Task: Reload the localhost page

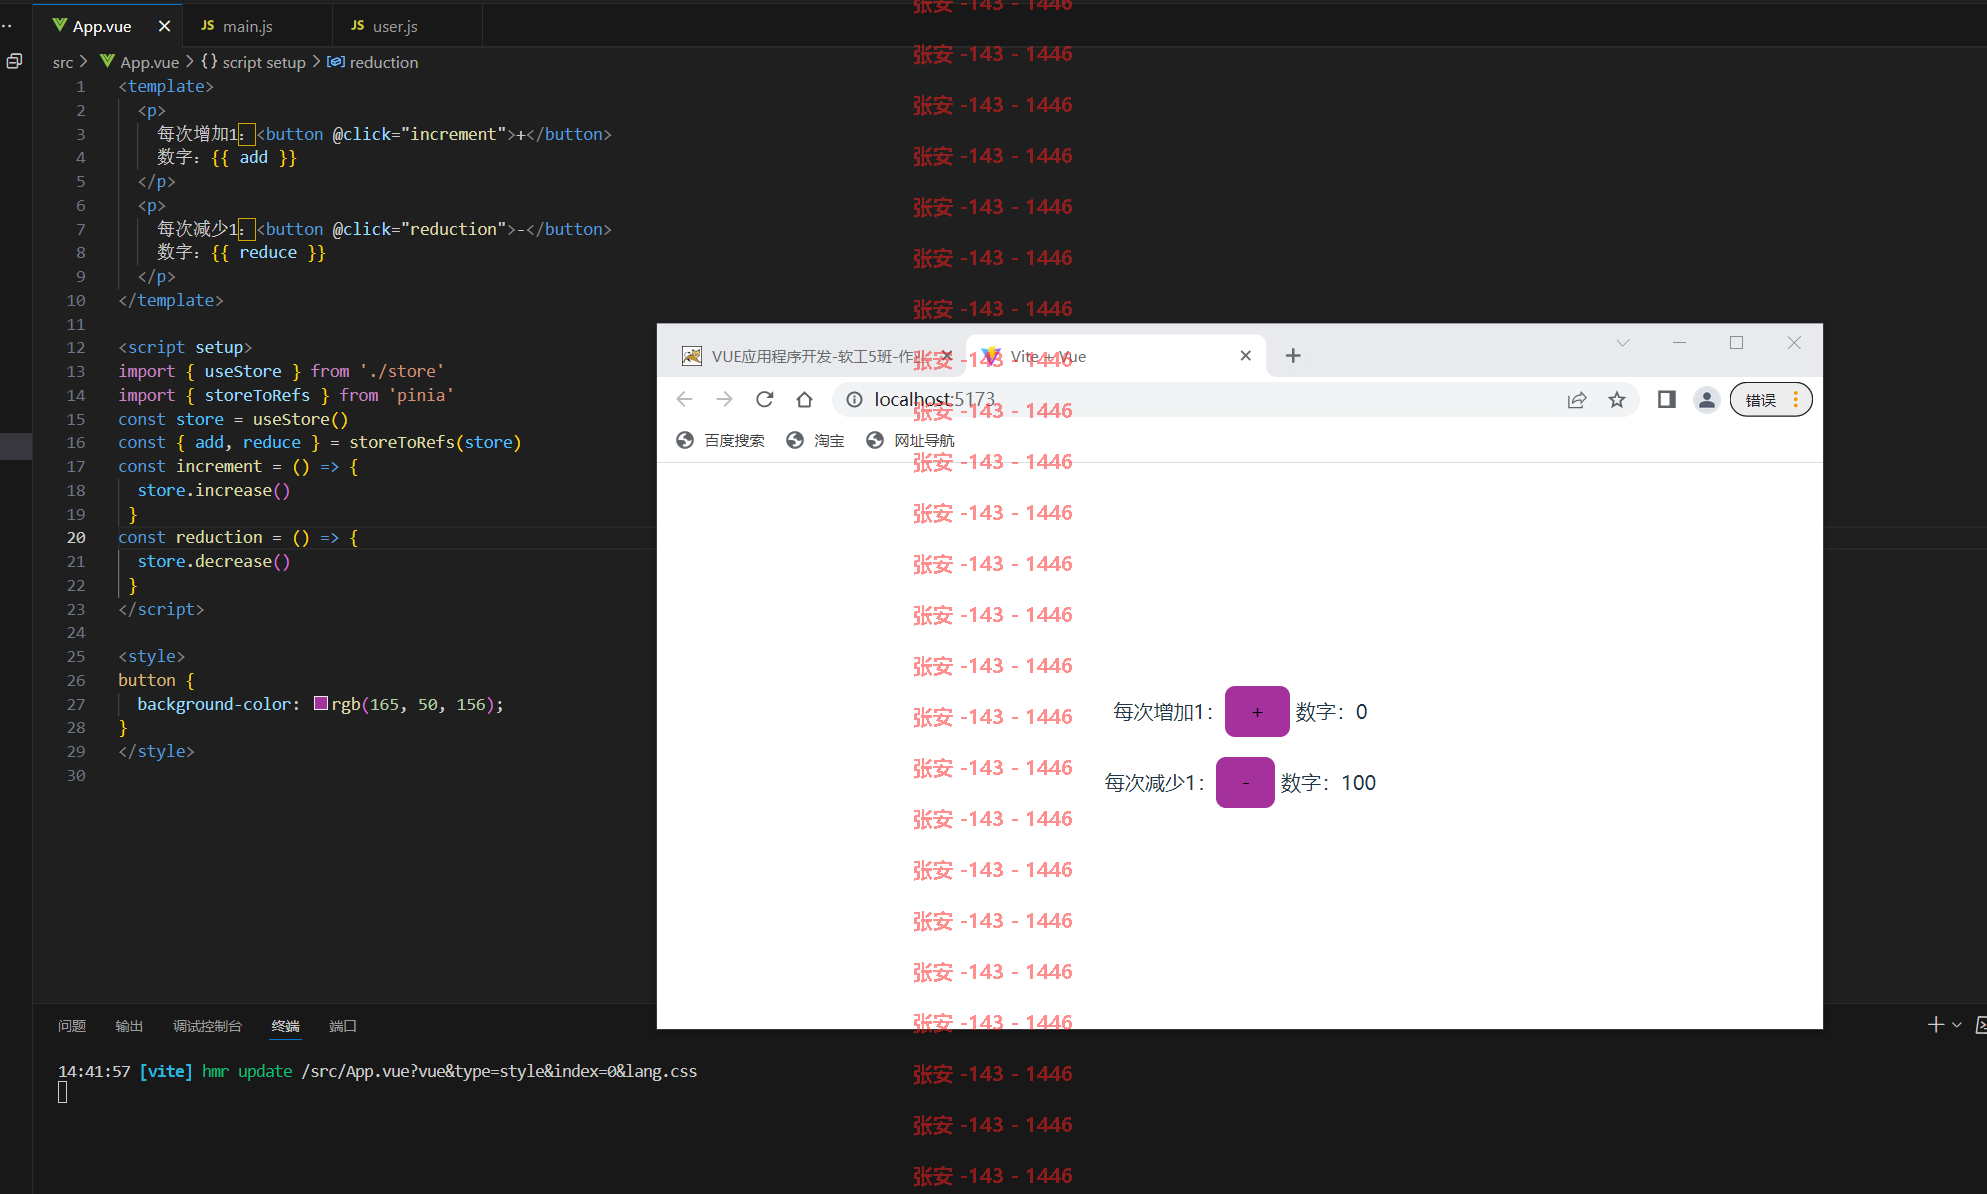Action: (x=765, y=400)
